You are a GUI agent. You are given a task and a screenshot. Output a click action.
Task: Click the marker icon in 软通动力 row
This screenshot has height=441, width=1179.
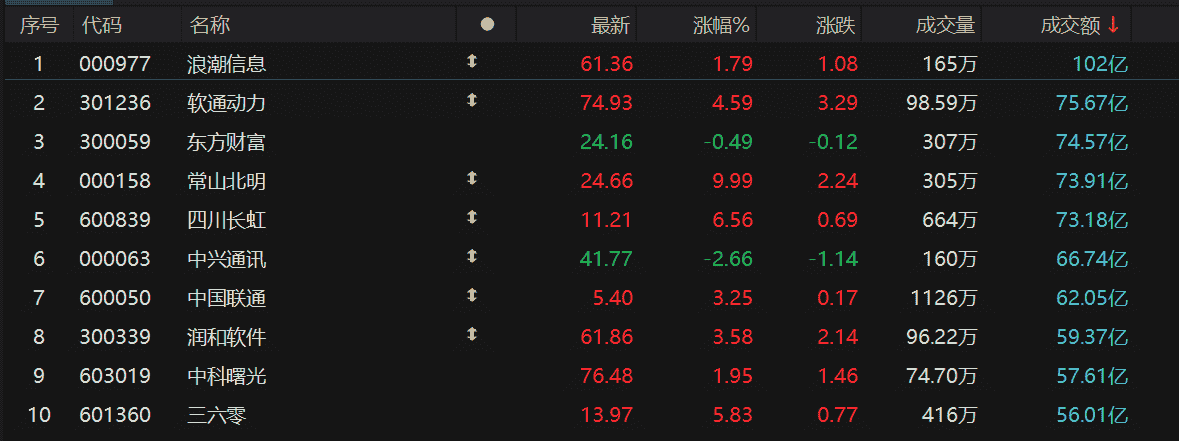[x=472, y=101]
